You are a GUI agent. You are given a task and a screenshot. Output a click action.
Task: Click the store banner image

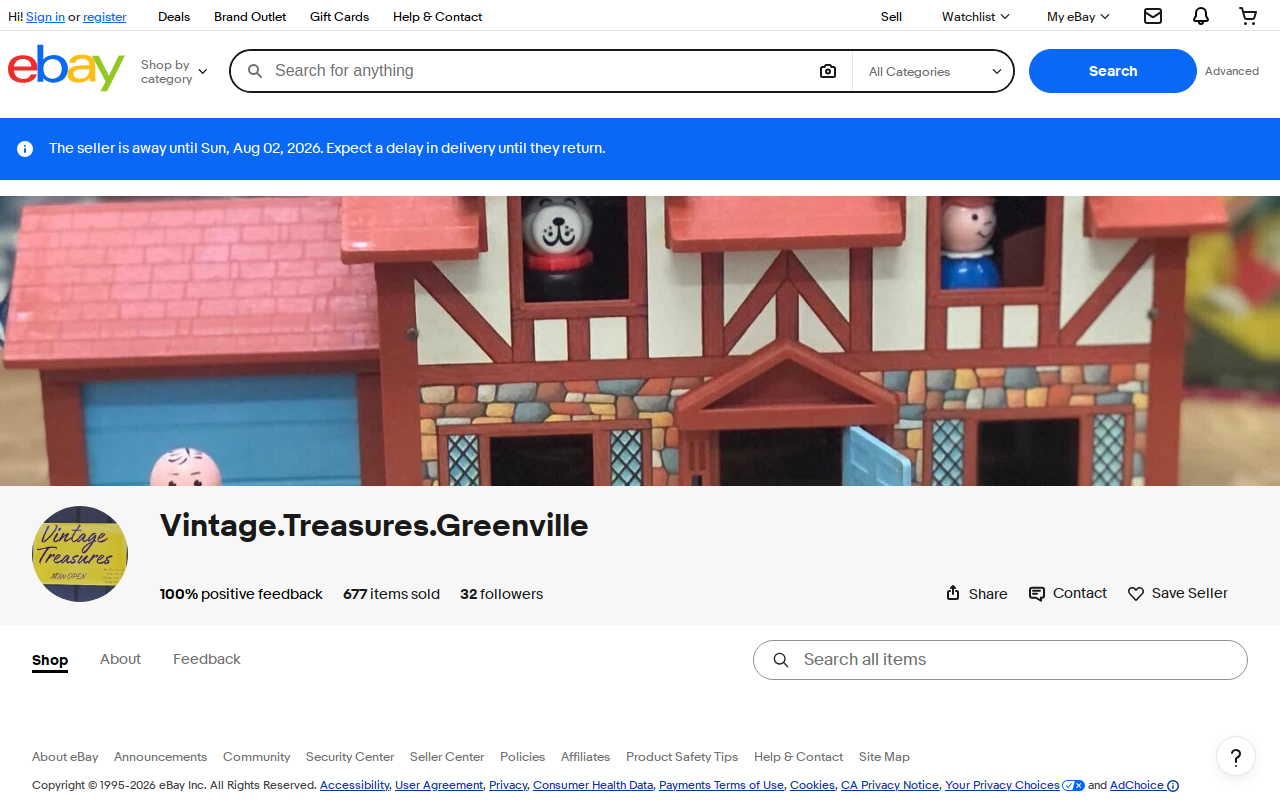tap(640, 341)
